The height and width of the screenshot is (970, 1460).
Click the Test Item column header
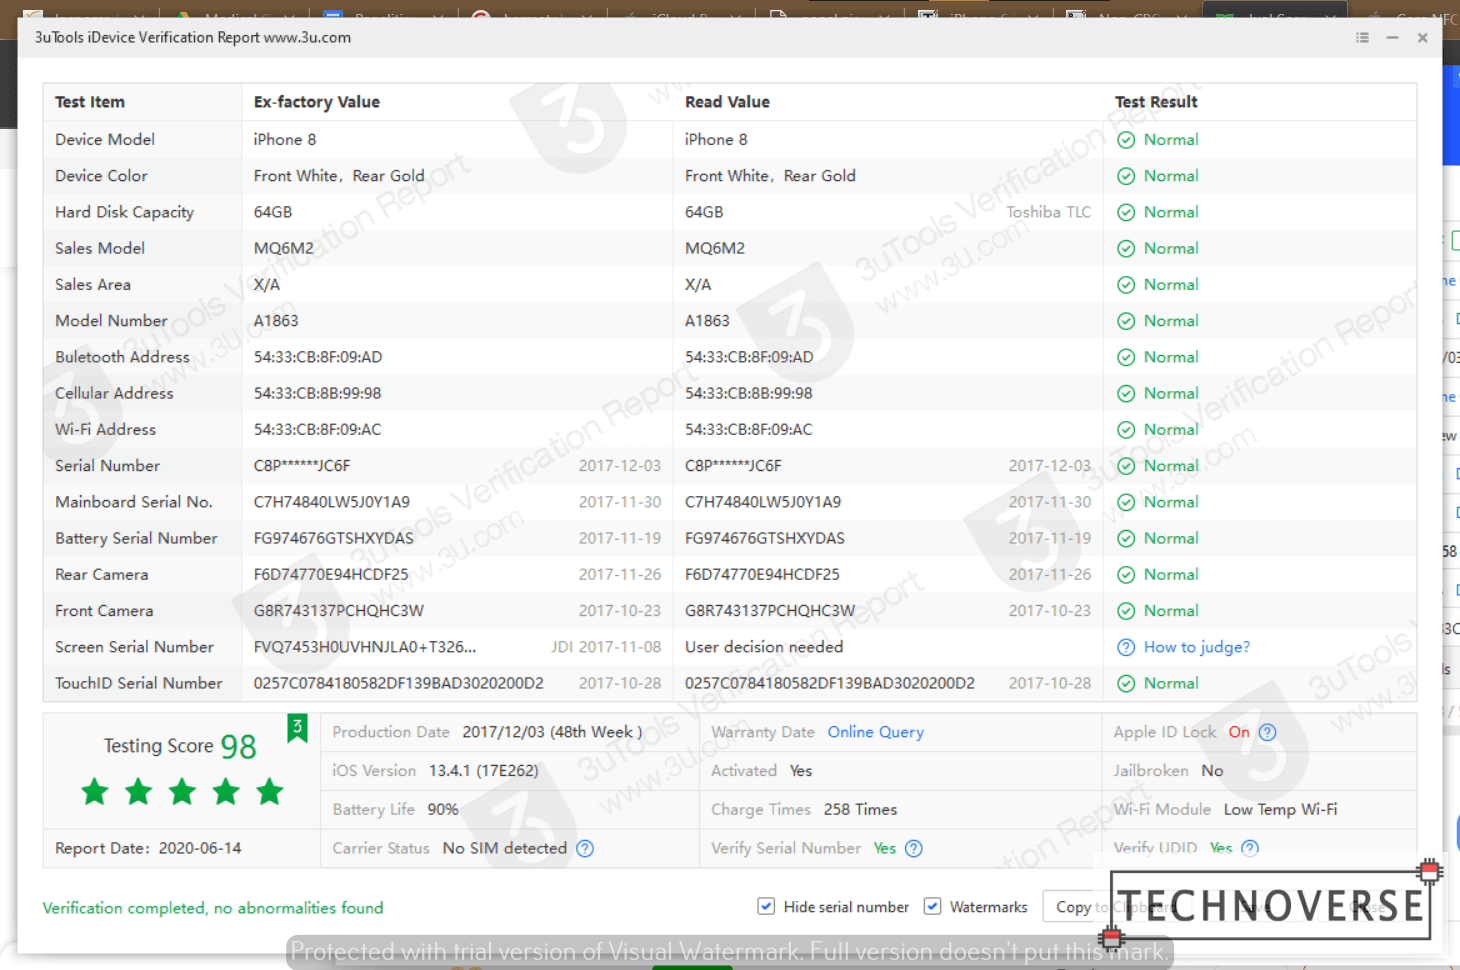(90, 102)
